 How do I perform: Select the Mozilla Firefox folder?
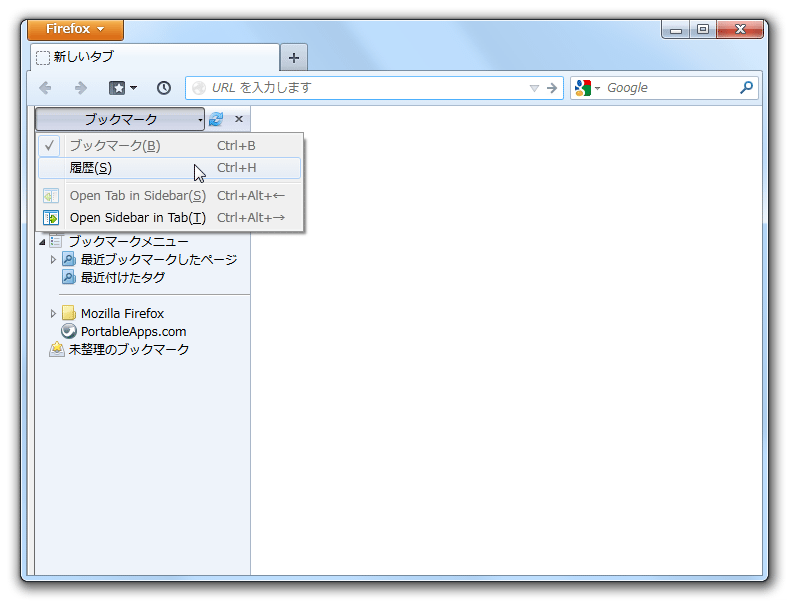click(122, 314)
